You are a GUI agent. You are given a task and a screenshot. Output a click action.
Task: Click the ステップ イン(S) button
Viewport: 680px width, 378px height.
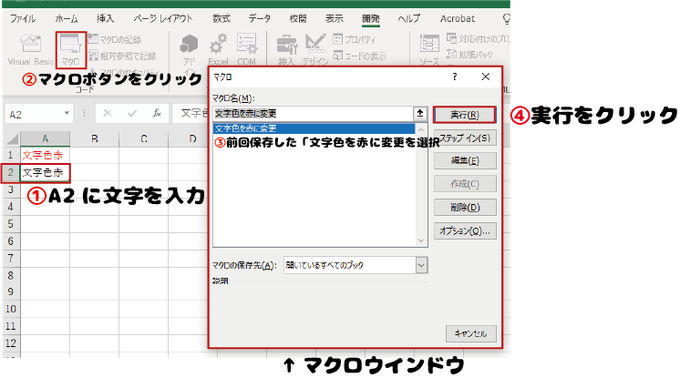(x=465, y=138)
